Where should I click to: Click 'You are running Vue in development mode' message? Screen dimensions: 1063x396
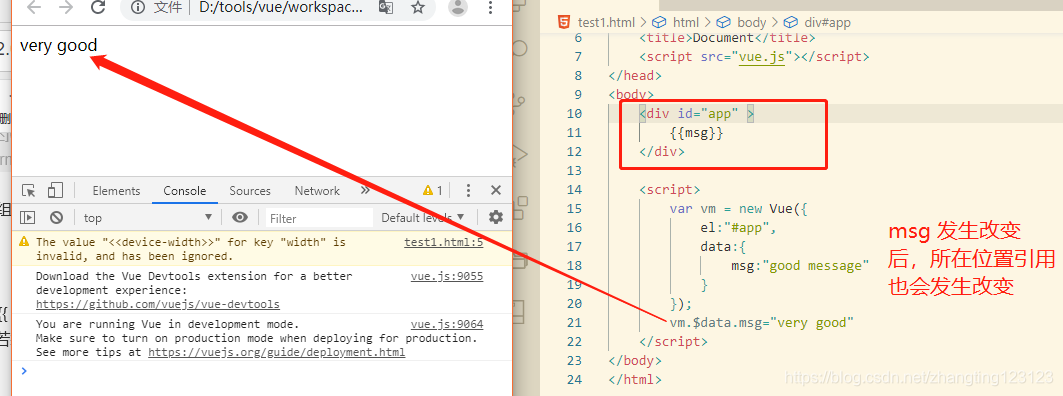pyautogui.click(x=167, y=324)
